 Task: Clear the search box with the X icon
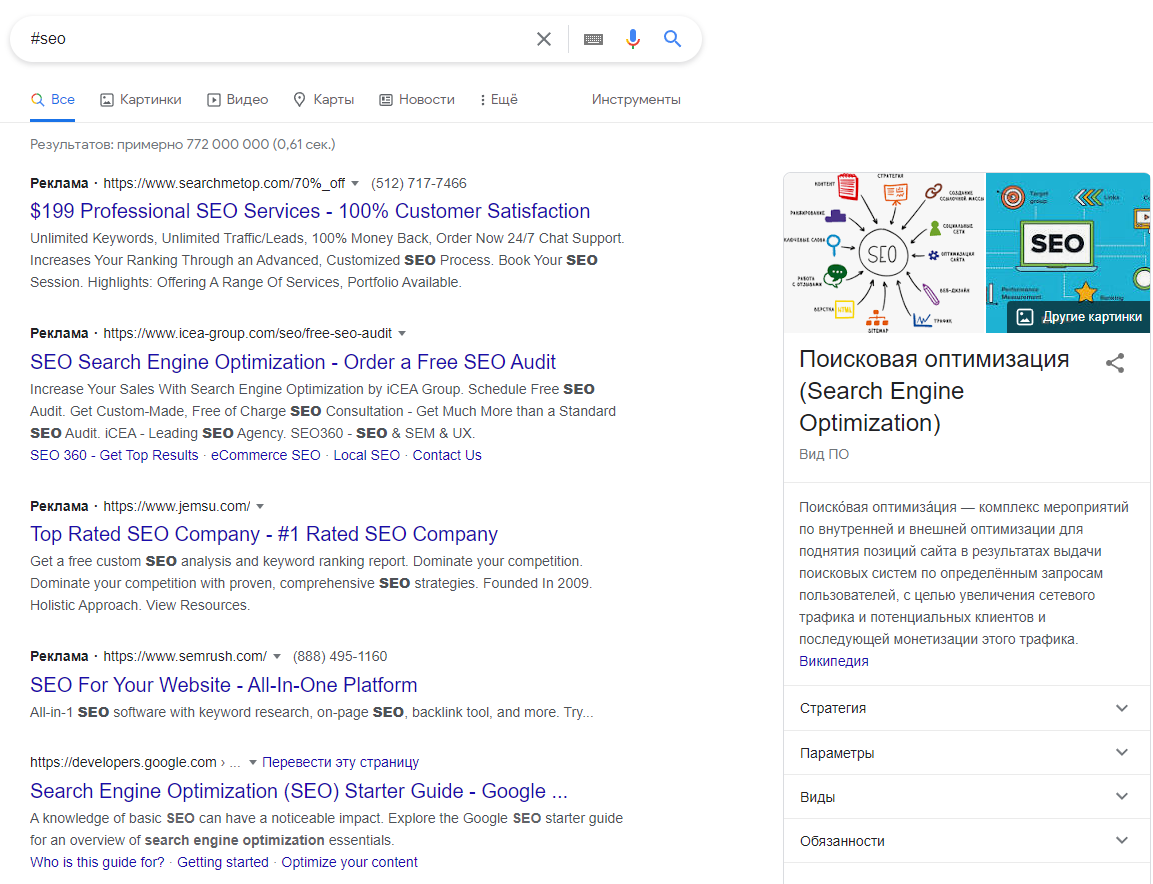pyautogui.click(x=543, y=39)
